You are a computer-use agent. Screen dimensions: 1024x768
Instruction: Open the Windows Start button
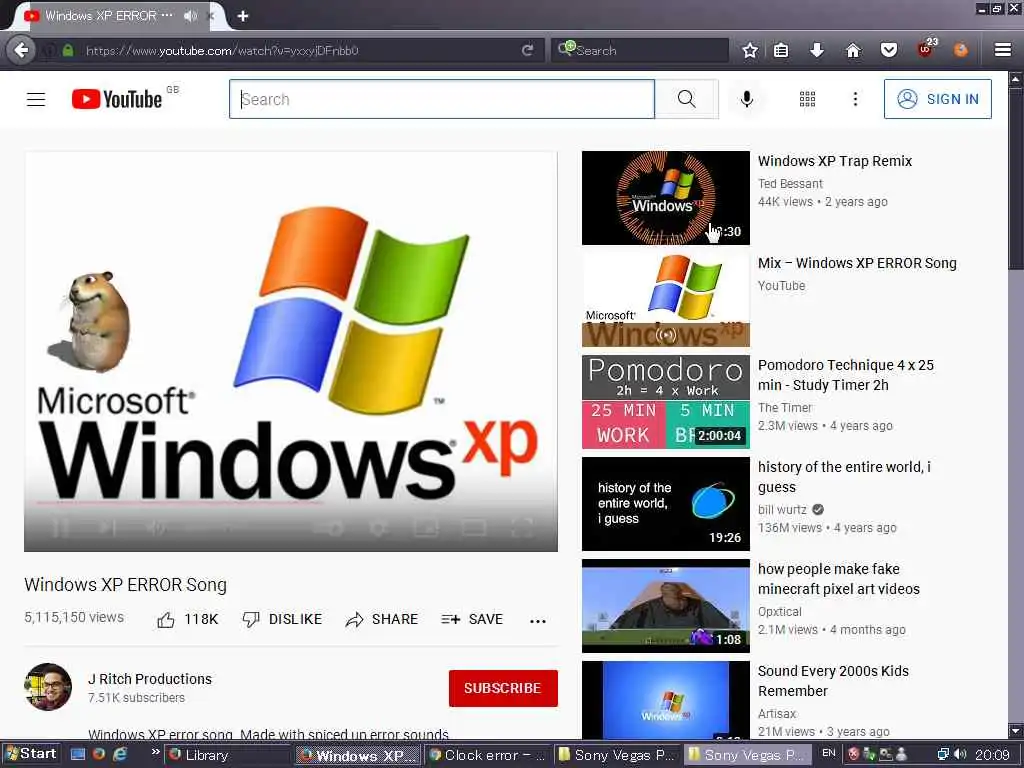tap(30, 754)
